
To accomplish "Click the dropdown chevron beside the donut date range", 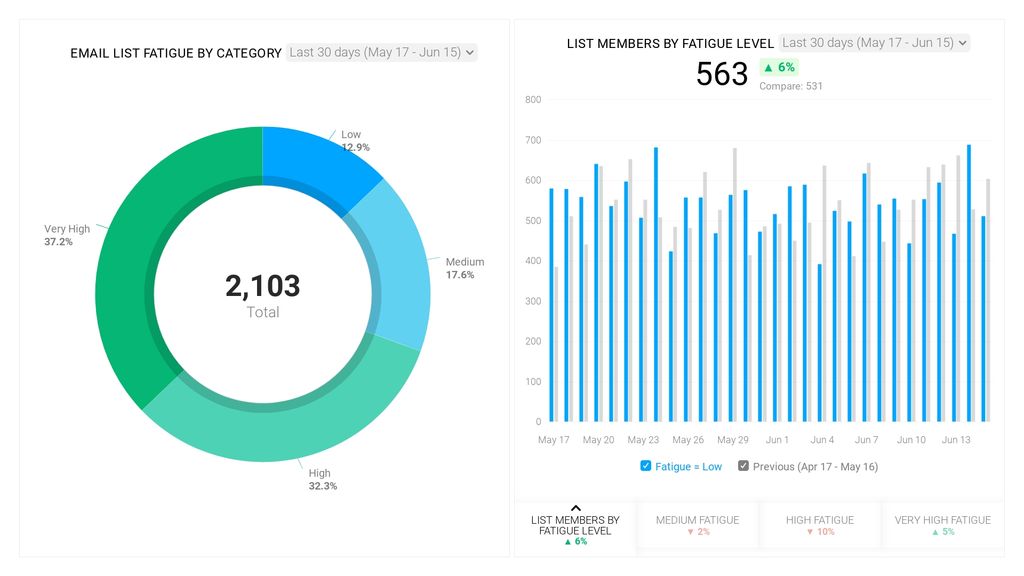I will click(468, 52).
